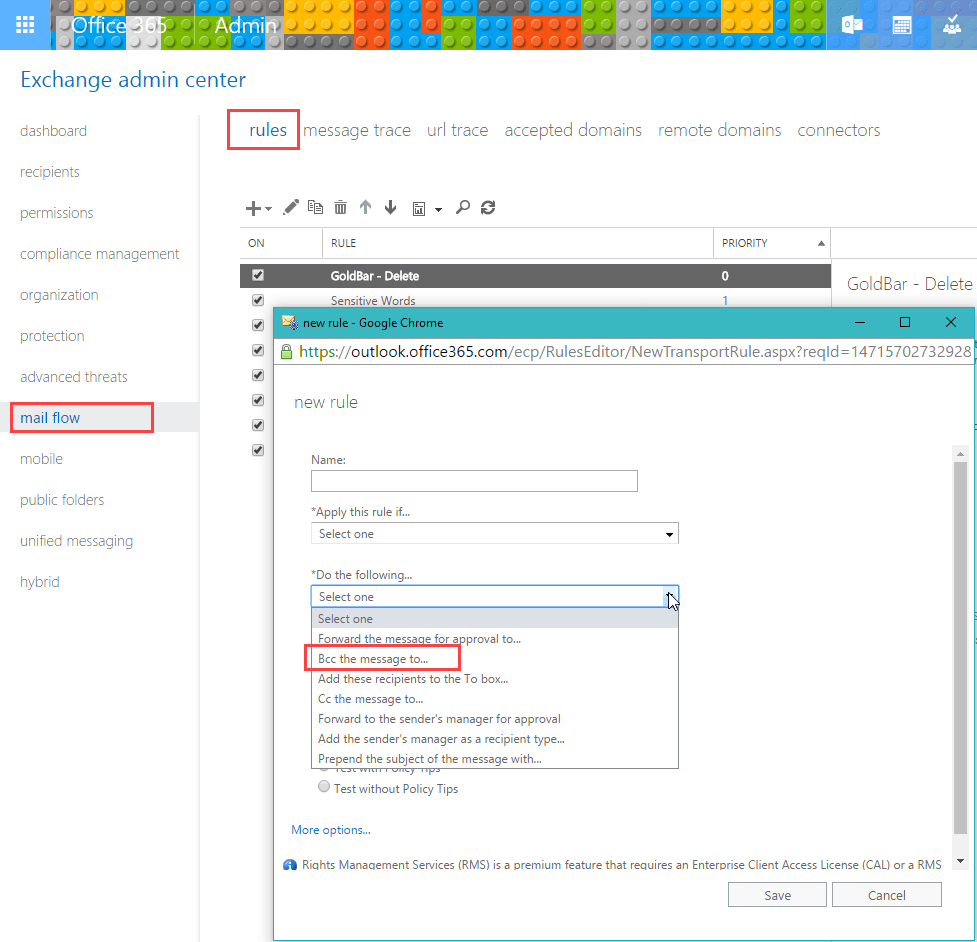Click the plus icon to add a rule
The height and width of the screenshot is (942, 977).
[253, 208]
